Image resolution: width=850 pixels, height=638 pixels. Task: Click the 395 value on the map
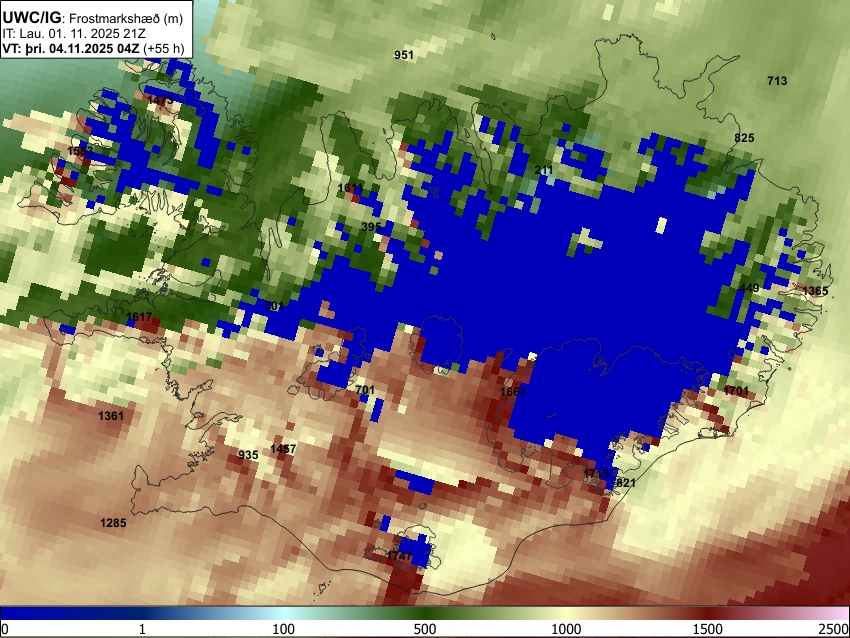[x=371, y=227]
